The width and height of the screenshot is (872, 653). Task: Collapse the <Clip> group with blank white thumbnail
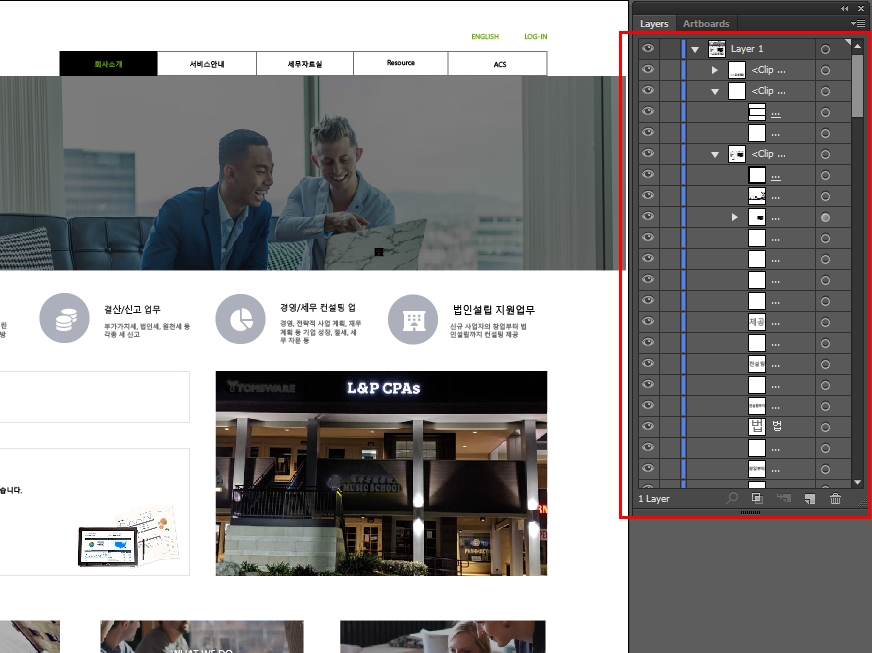pos(715,92)
